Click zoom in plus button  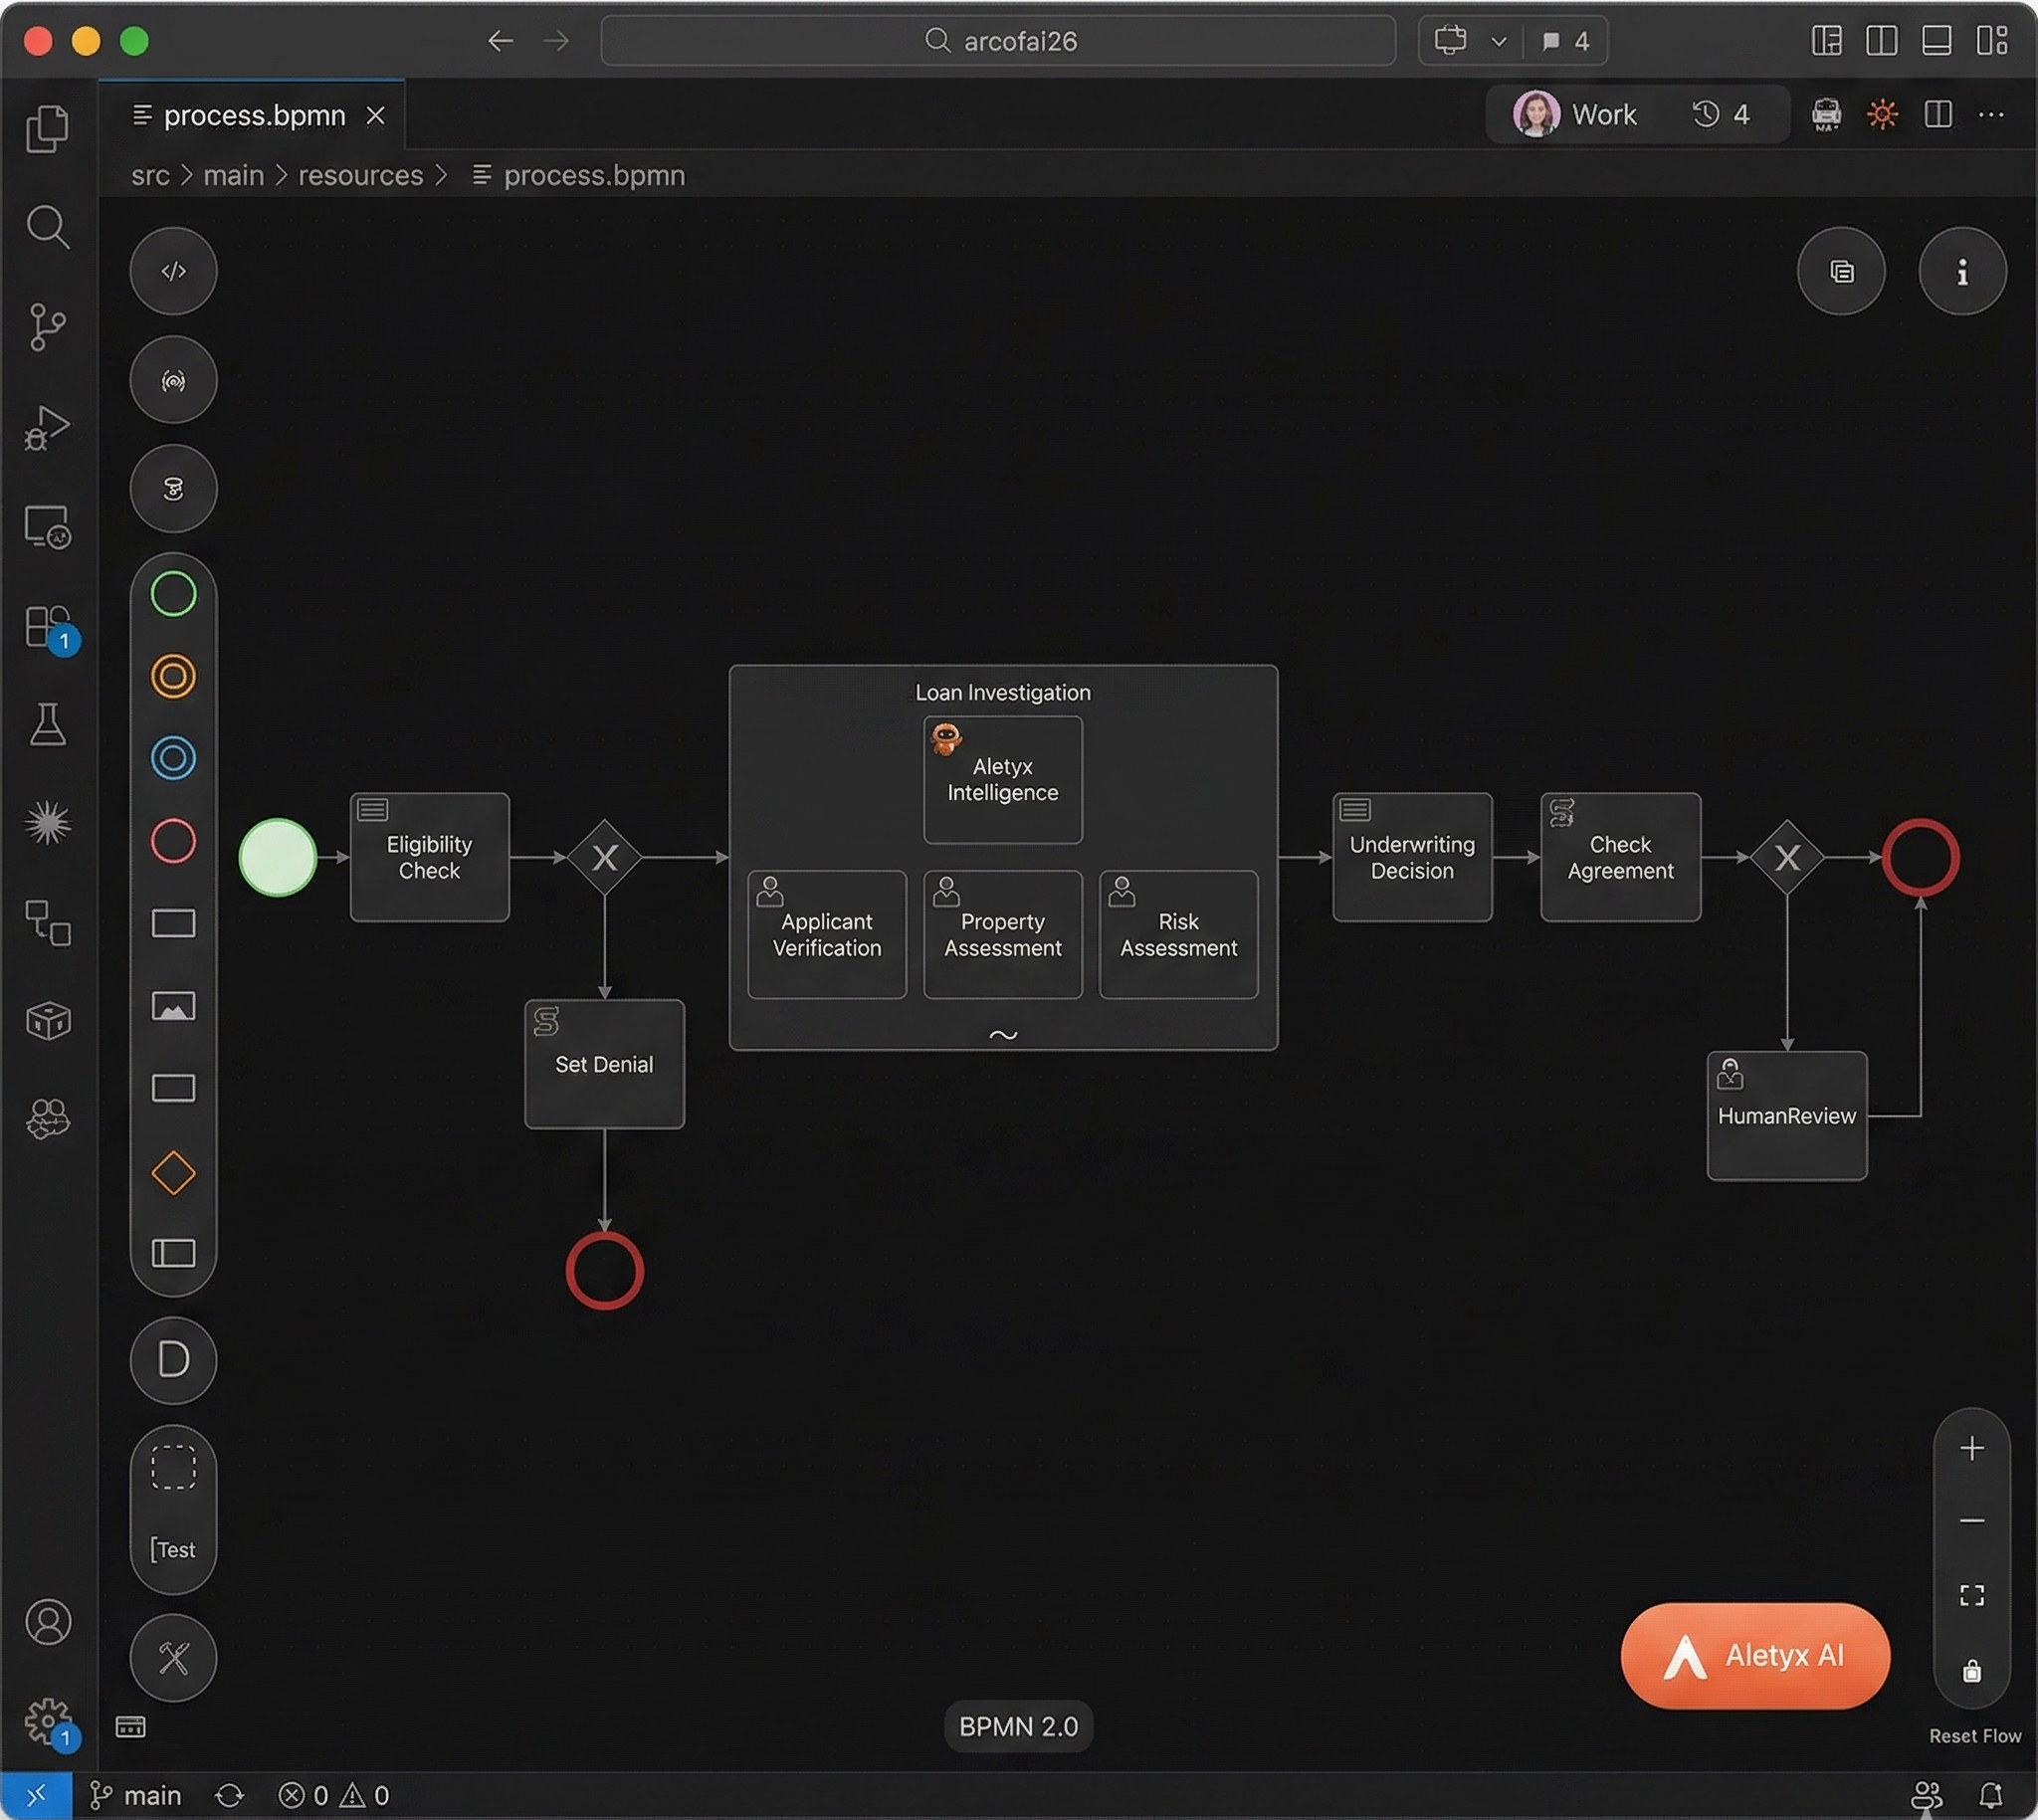pyautogui.click(x=1970, y=1448)
